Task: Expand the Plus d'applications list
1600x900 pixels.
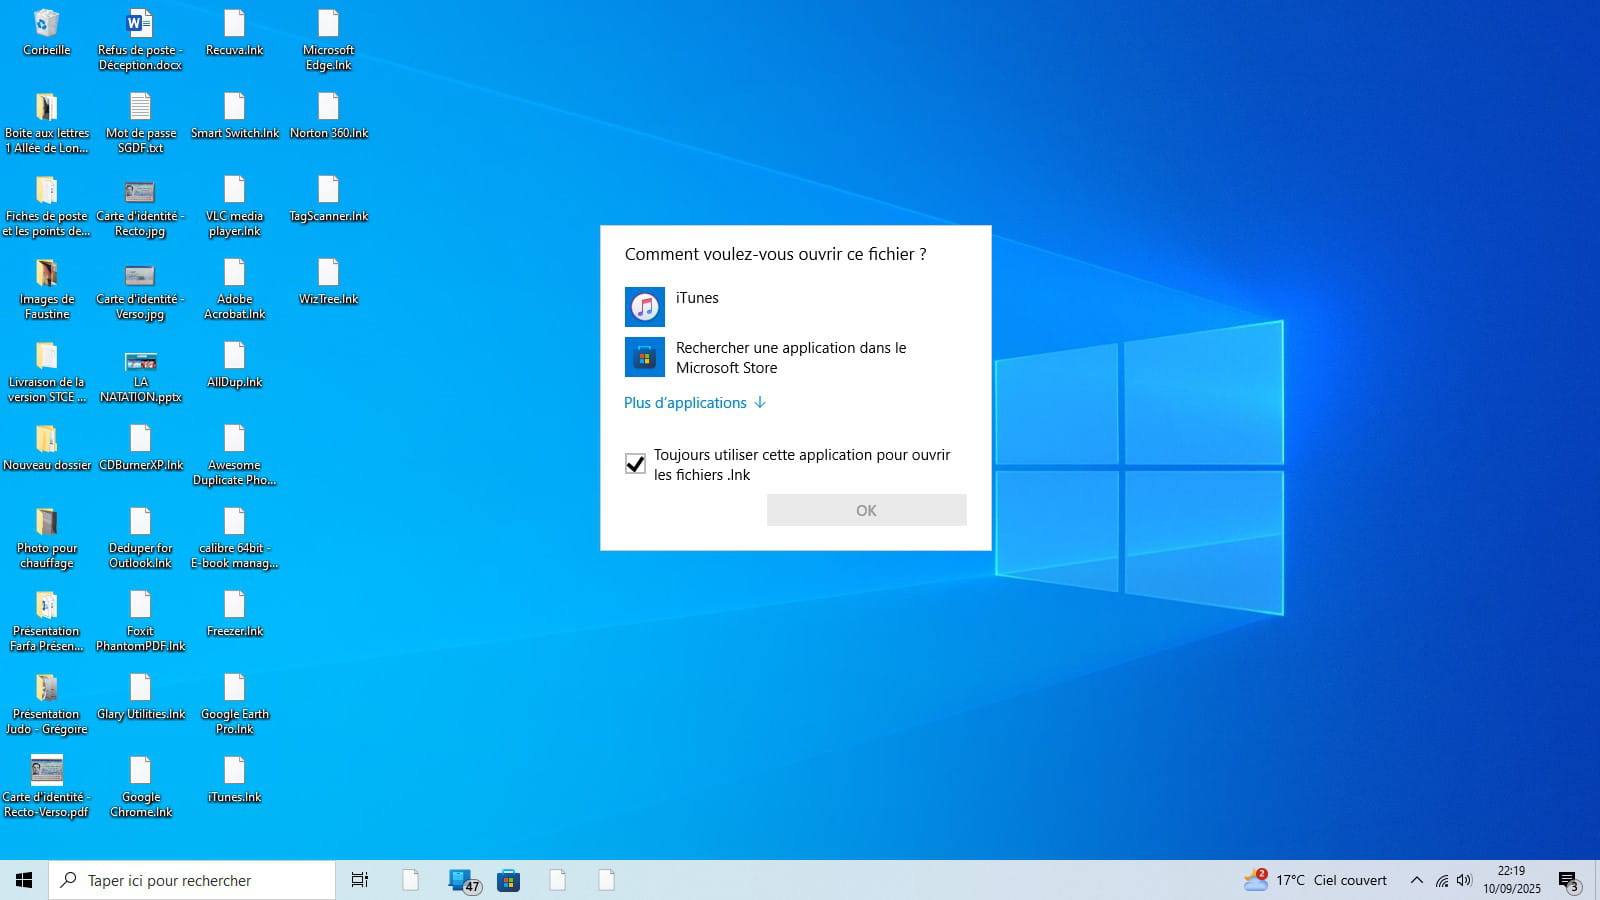Action: click(694, 402)
